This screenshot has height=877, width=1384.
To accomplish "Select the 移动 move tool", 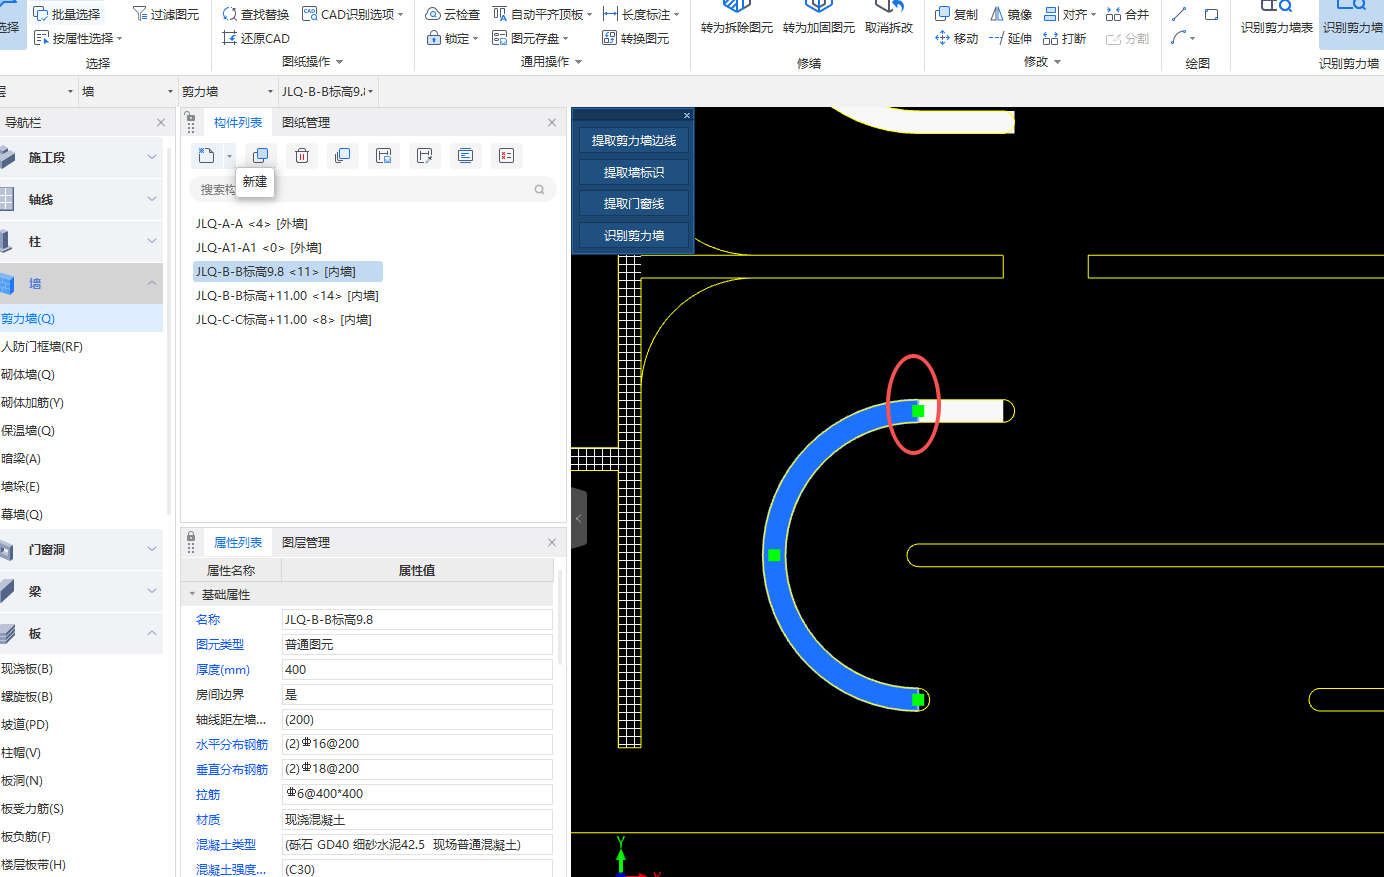I will pyautogui.click(x=956, y=38).
